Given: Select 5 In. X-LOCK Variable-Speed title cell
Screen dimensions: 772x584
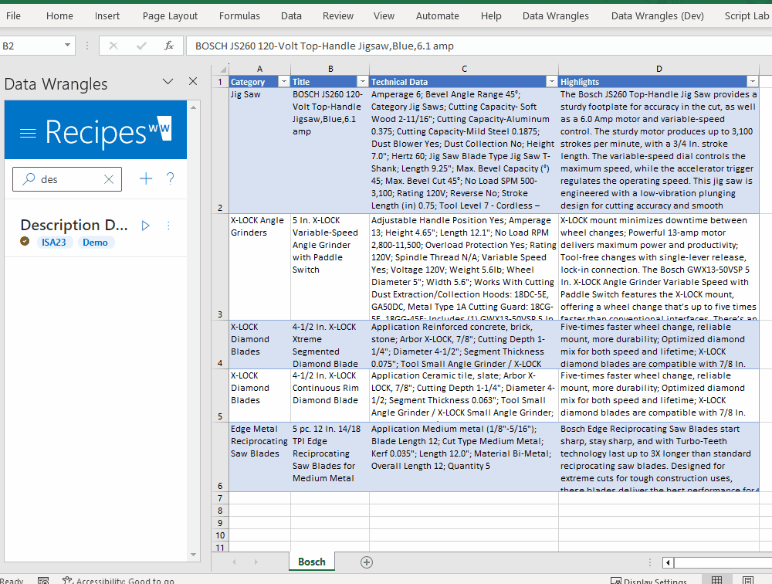Looking at the screenshot, I should pyautogui.click(x=330, y=266).
